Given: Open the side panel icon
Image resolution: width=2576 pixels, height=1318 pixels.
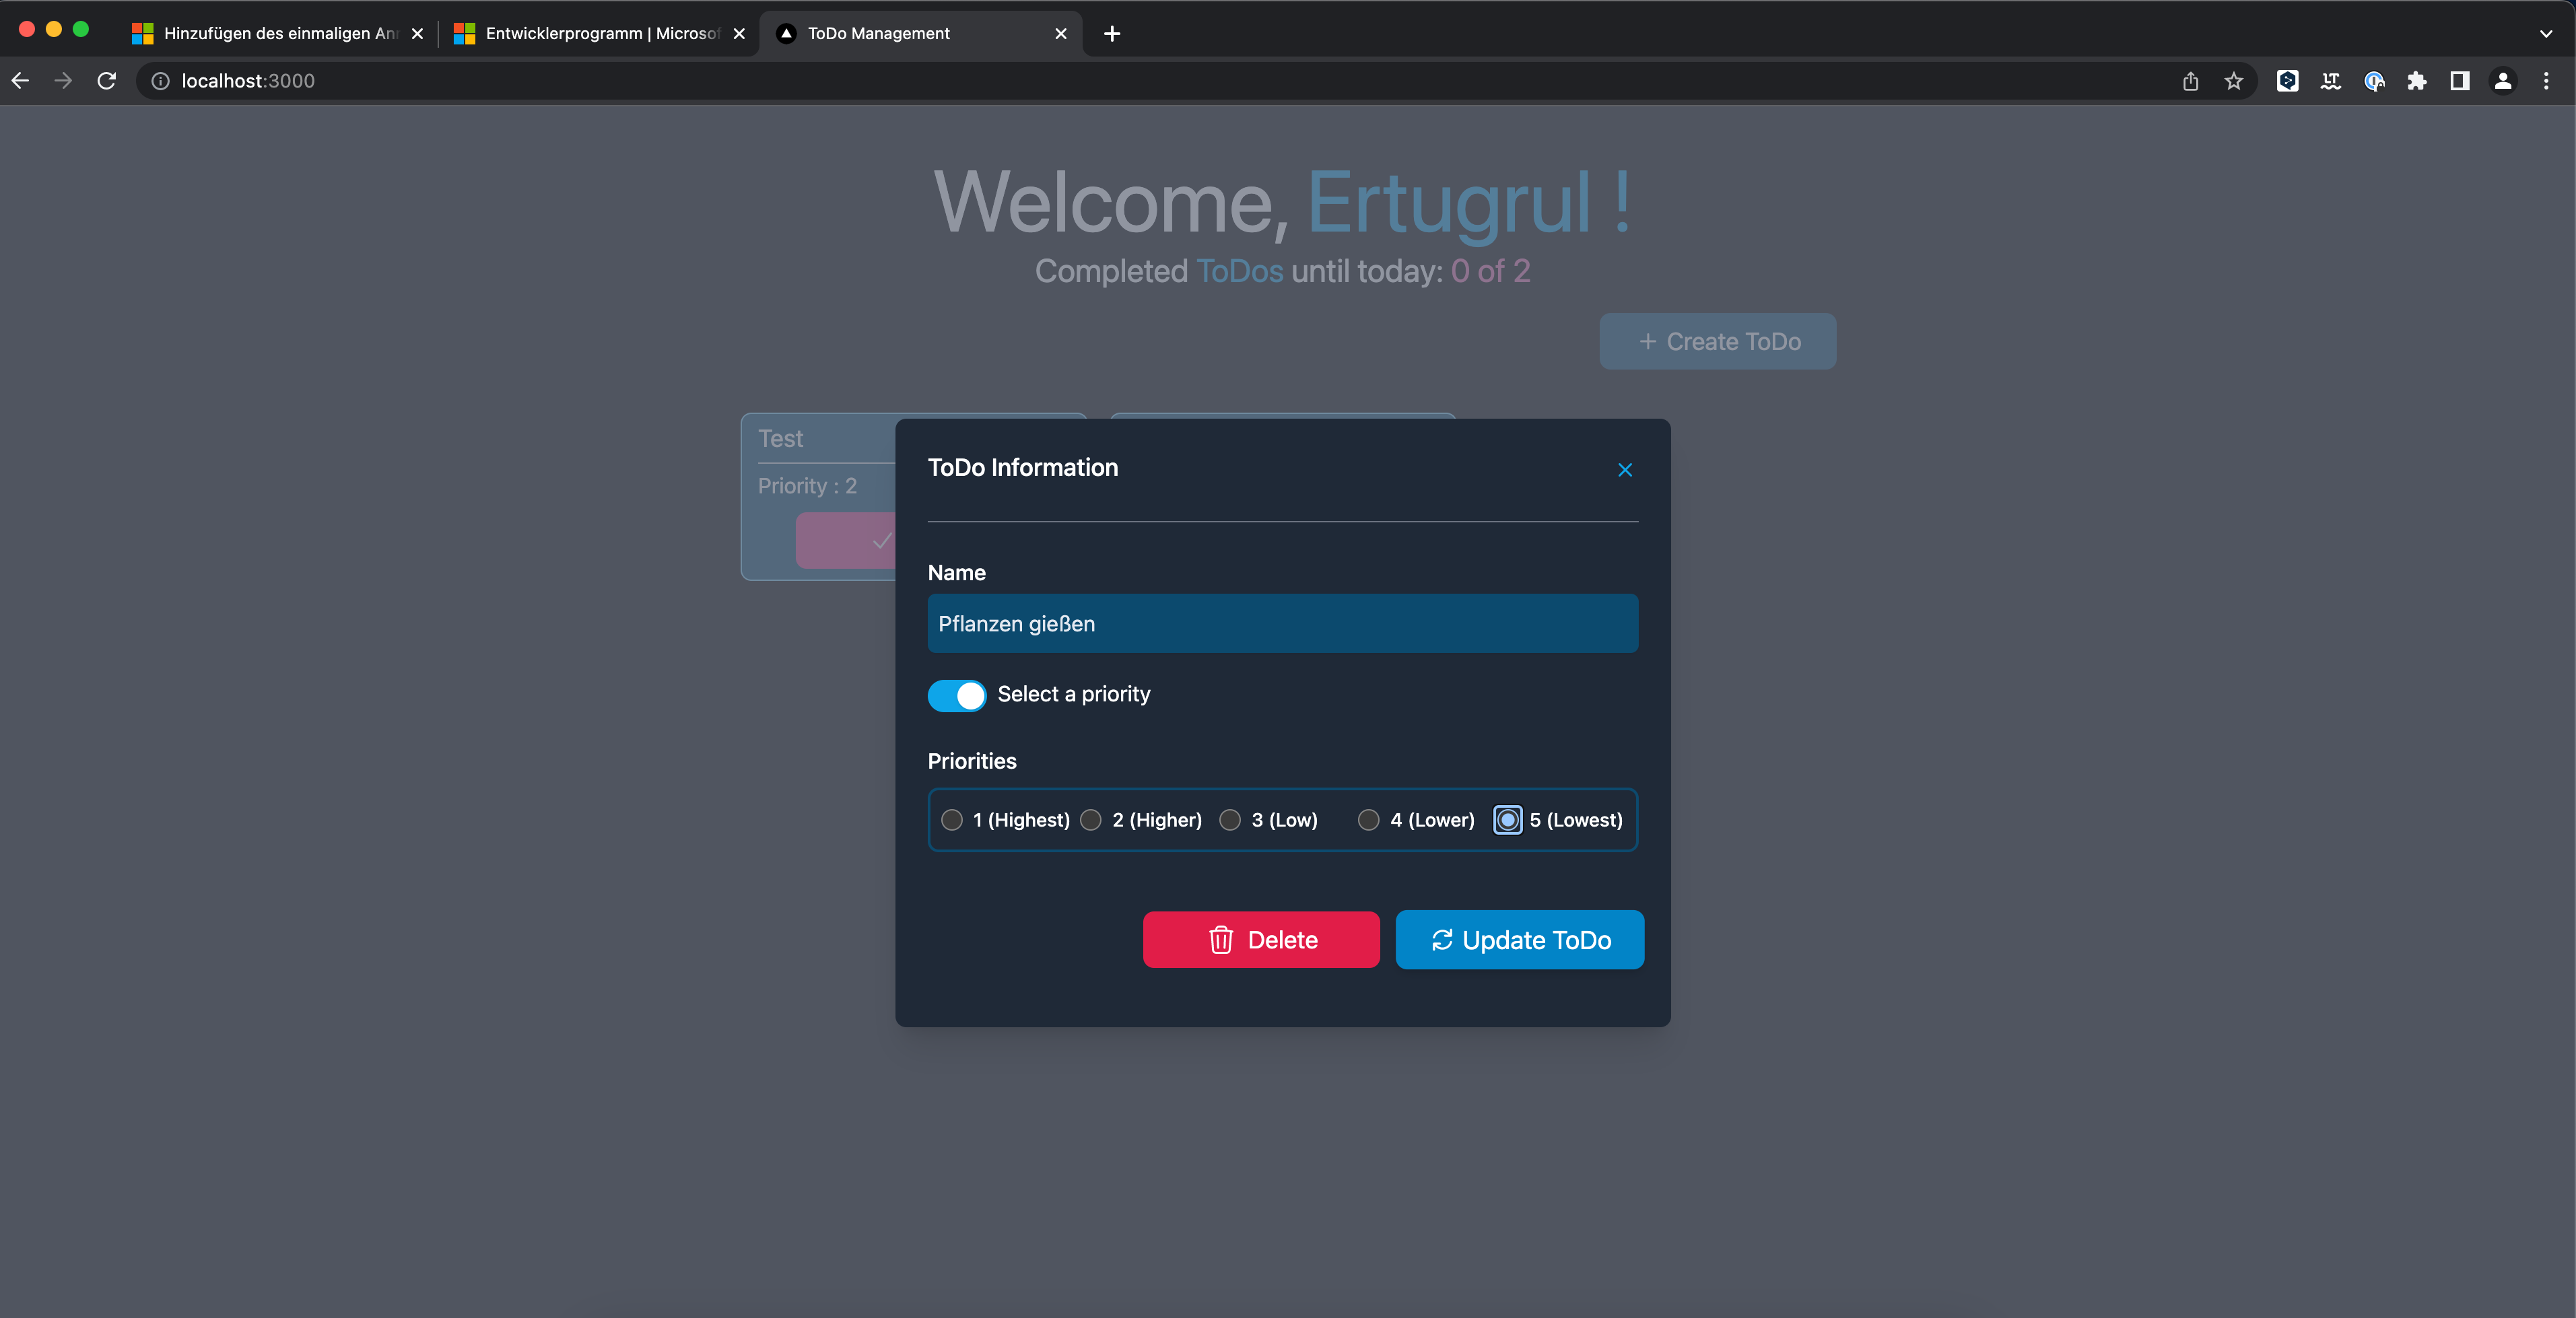Looking at the screenshot, I should (x=2460, y=81).
